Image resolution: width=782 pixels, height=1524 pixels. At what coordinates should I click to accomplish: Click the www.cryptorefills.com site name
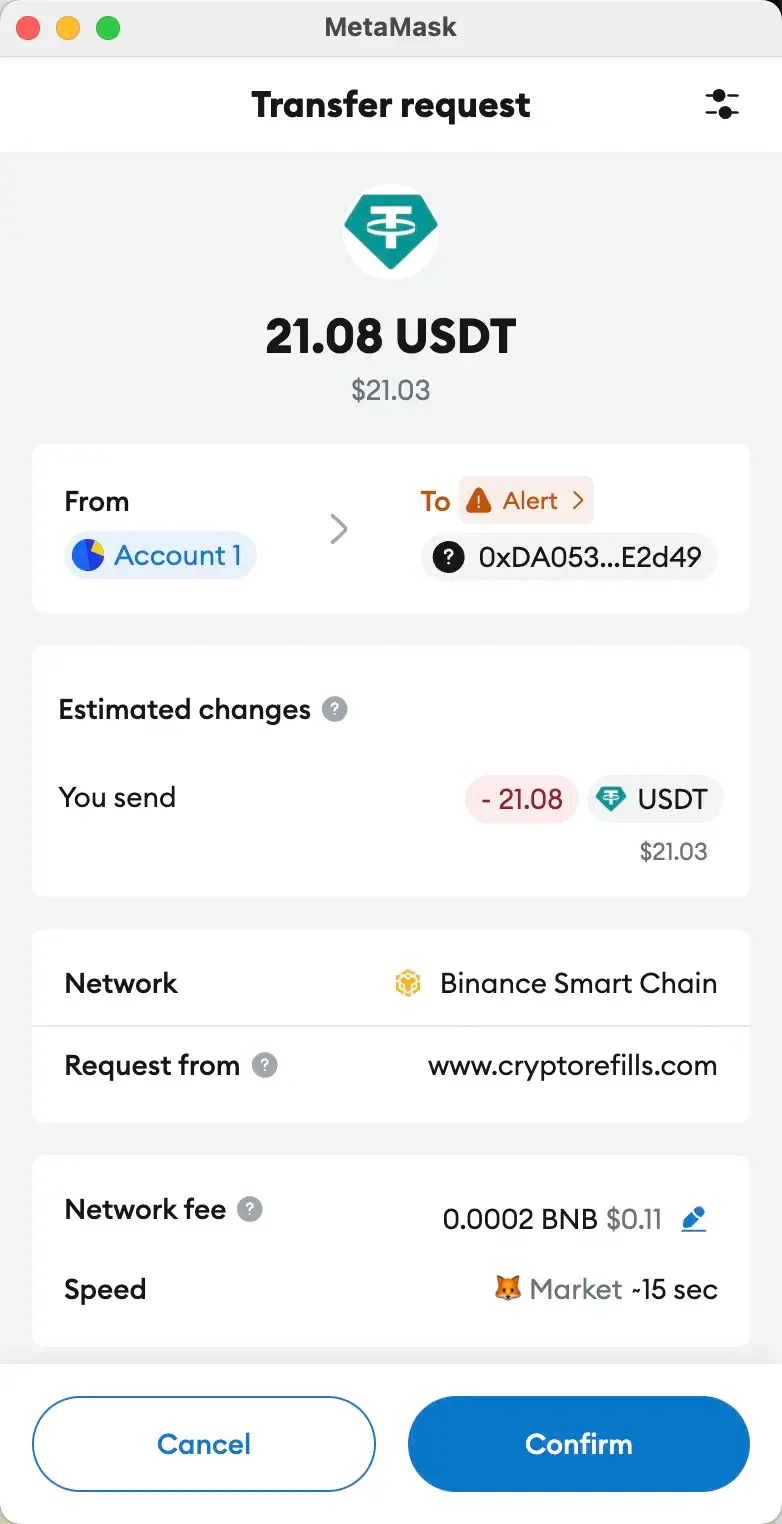click(x=572, y=1065)
